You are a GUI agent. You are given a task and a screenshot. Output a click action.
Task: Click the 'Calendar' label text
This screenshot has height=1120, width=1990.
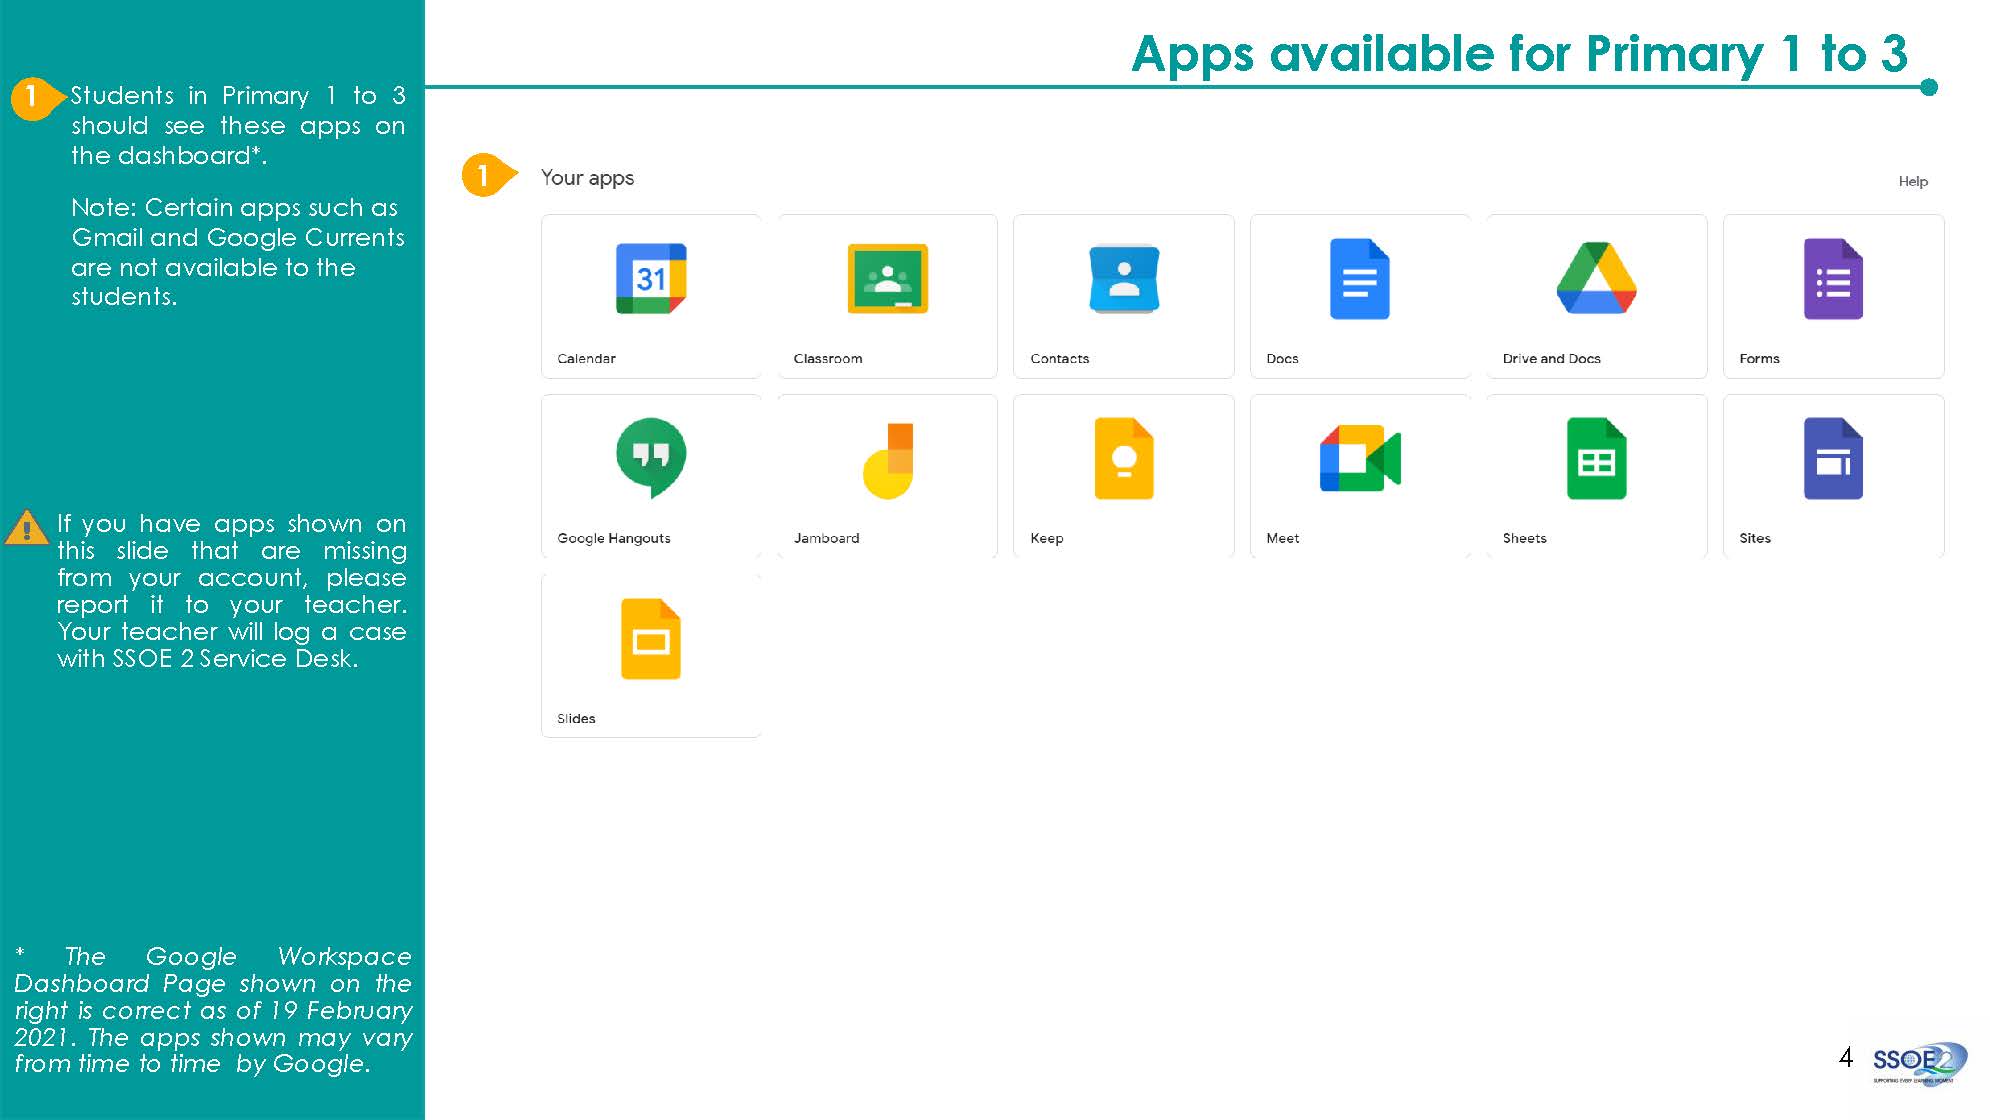click(x=586, y=358)
